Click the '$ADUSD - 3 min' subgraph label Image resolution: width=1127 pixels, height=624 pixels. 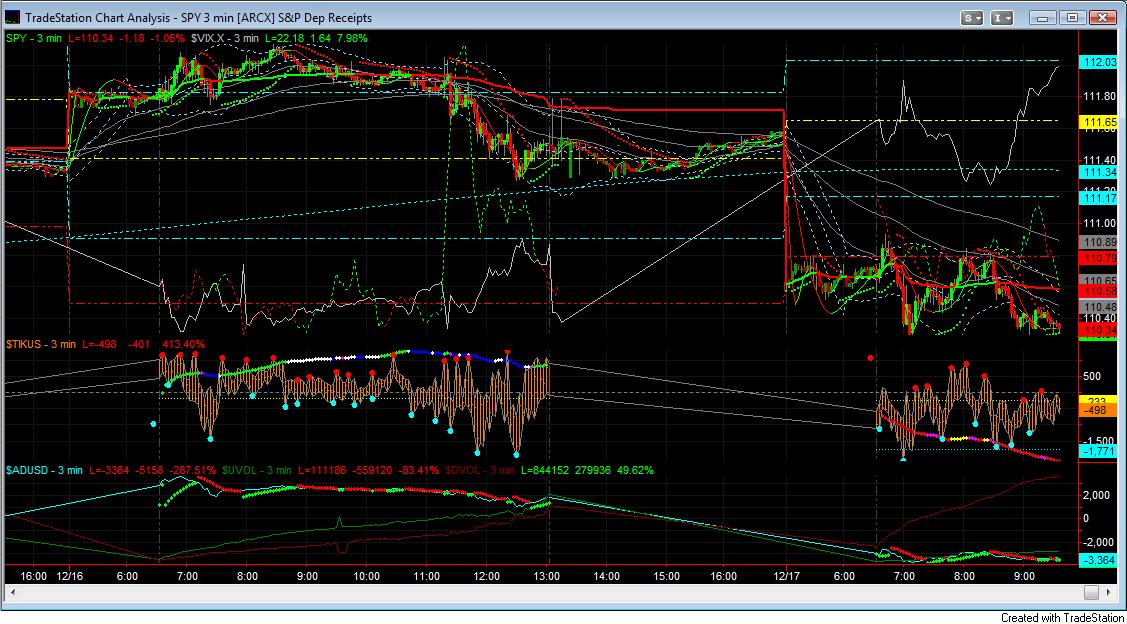click(43, 470)
